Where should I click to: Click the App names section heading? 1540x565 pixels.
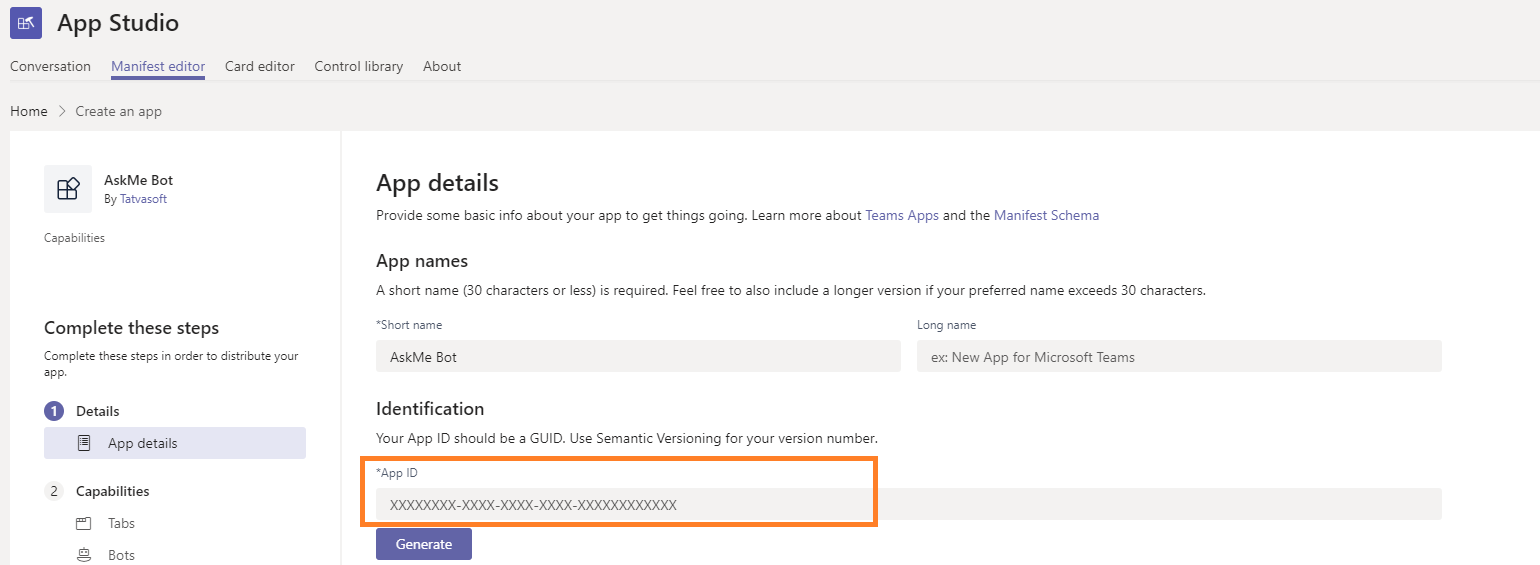coord(422,261)
